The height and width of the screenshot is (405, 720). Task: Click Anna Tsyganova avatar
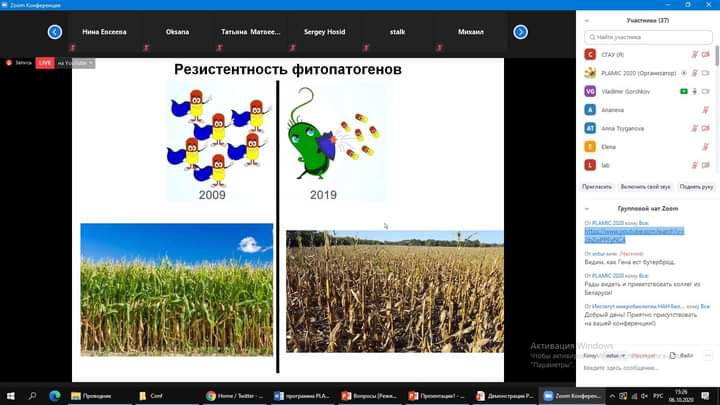(x=590, y=128)
